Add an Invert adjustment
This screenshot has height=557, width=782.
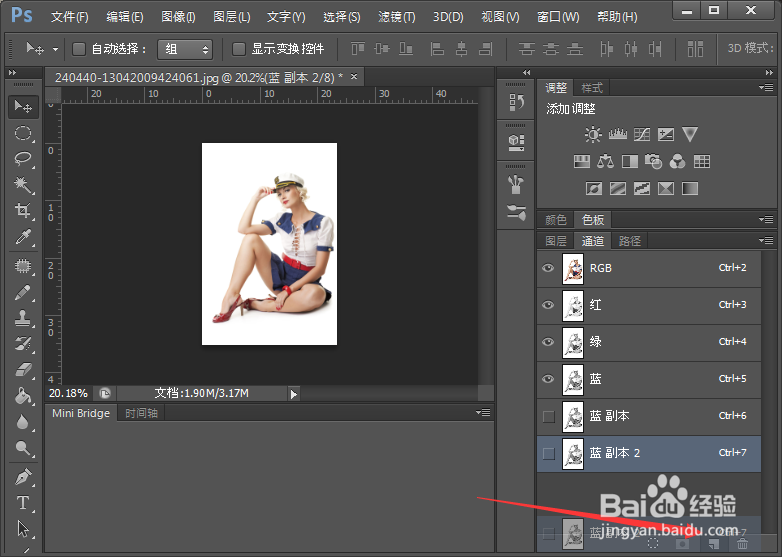pos(593,188)
